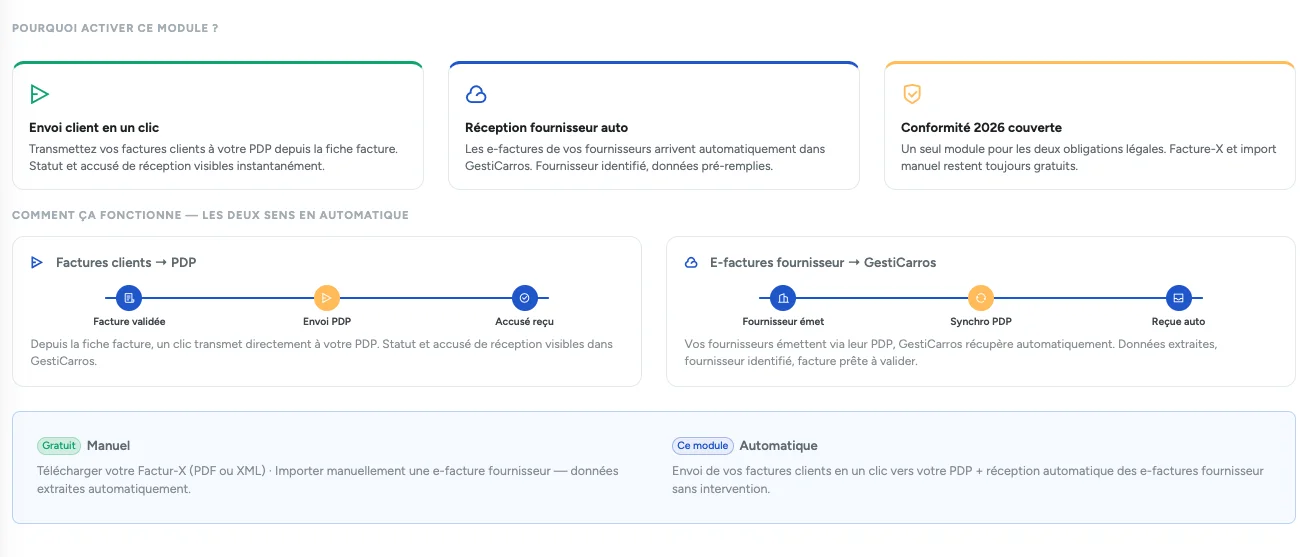1311x557 pixels.
Task: Click the green 'Gratuit' badge
Action: click(x=59, y=446)
